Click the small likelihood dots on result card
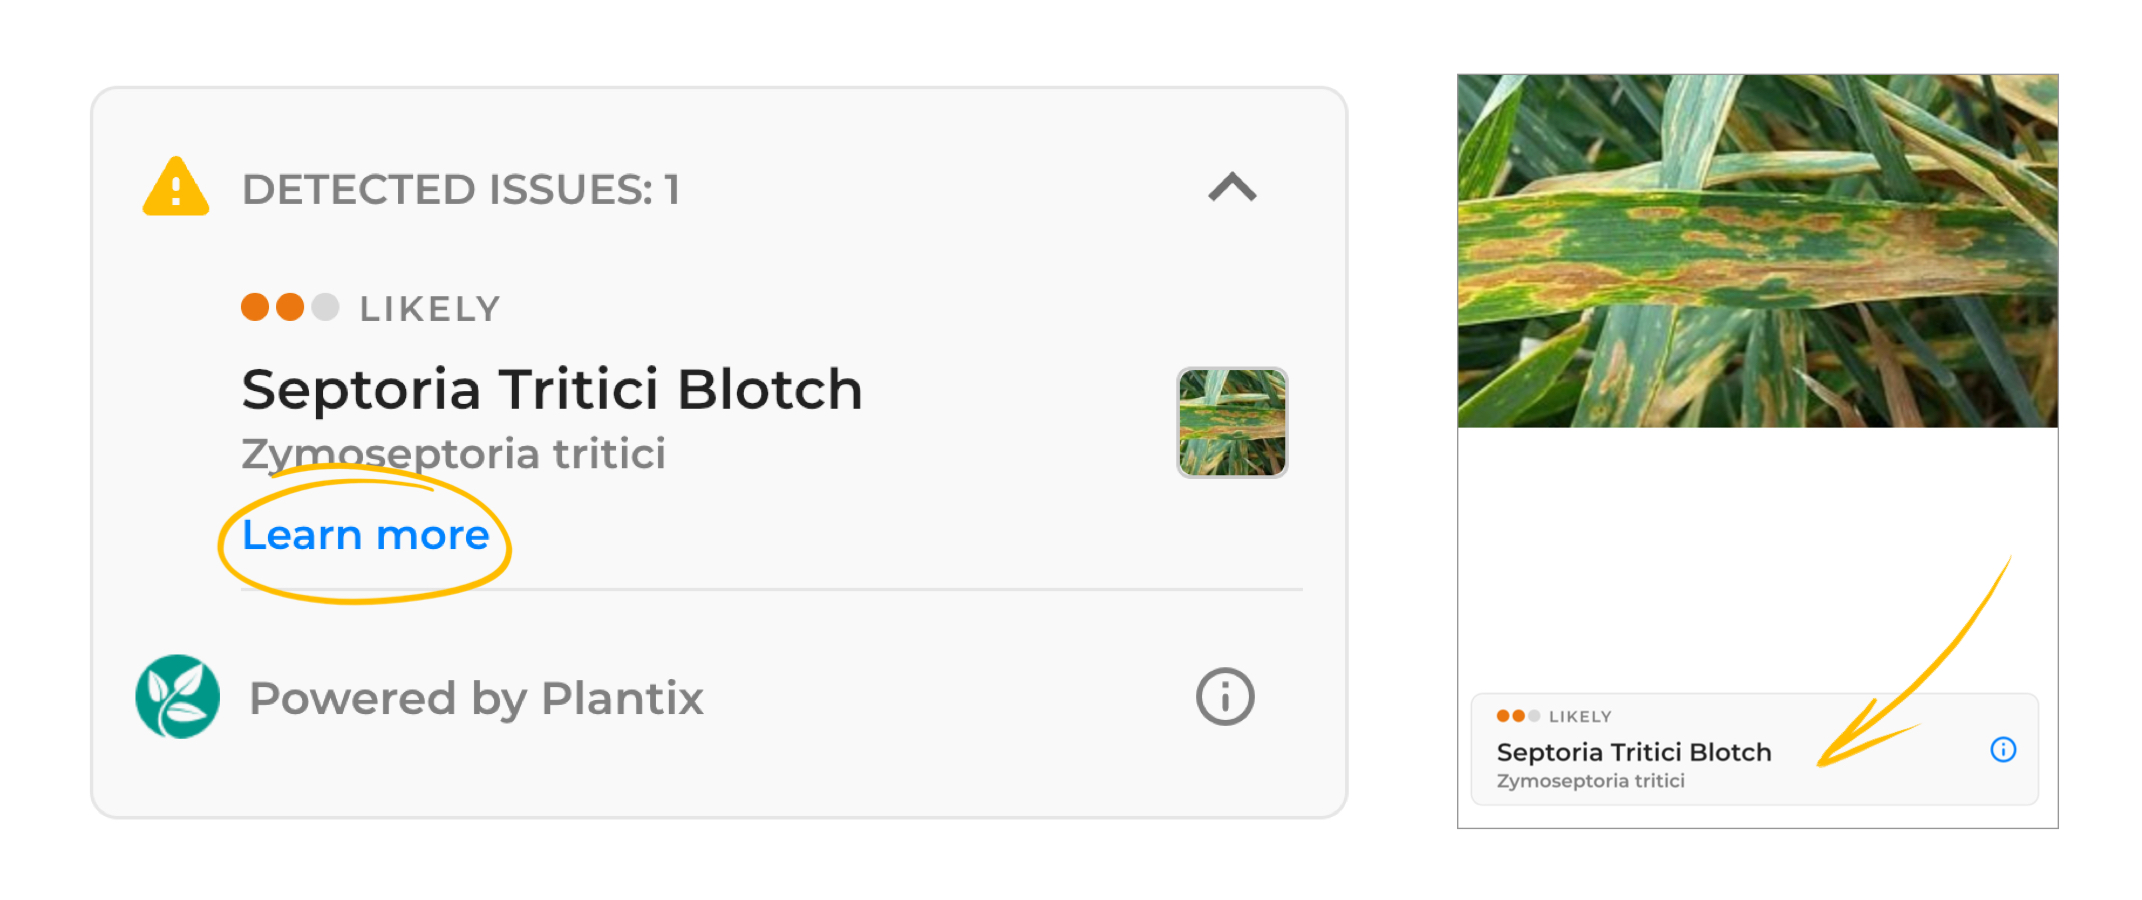 (x=1518, y=716)
